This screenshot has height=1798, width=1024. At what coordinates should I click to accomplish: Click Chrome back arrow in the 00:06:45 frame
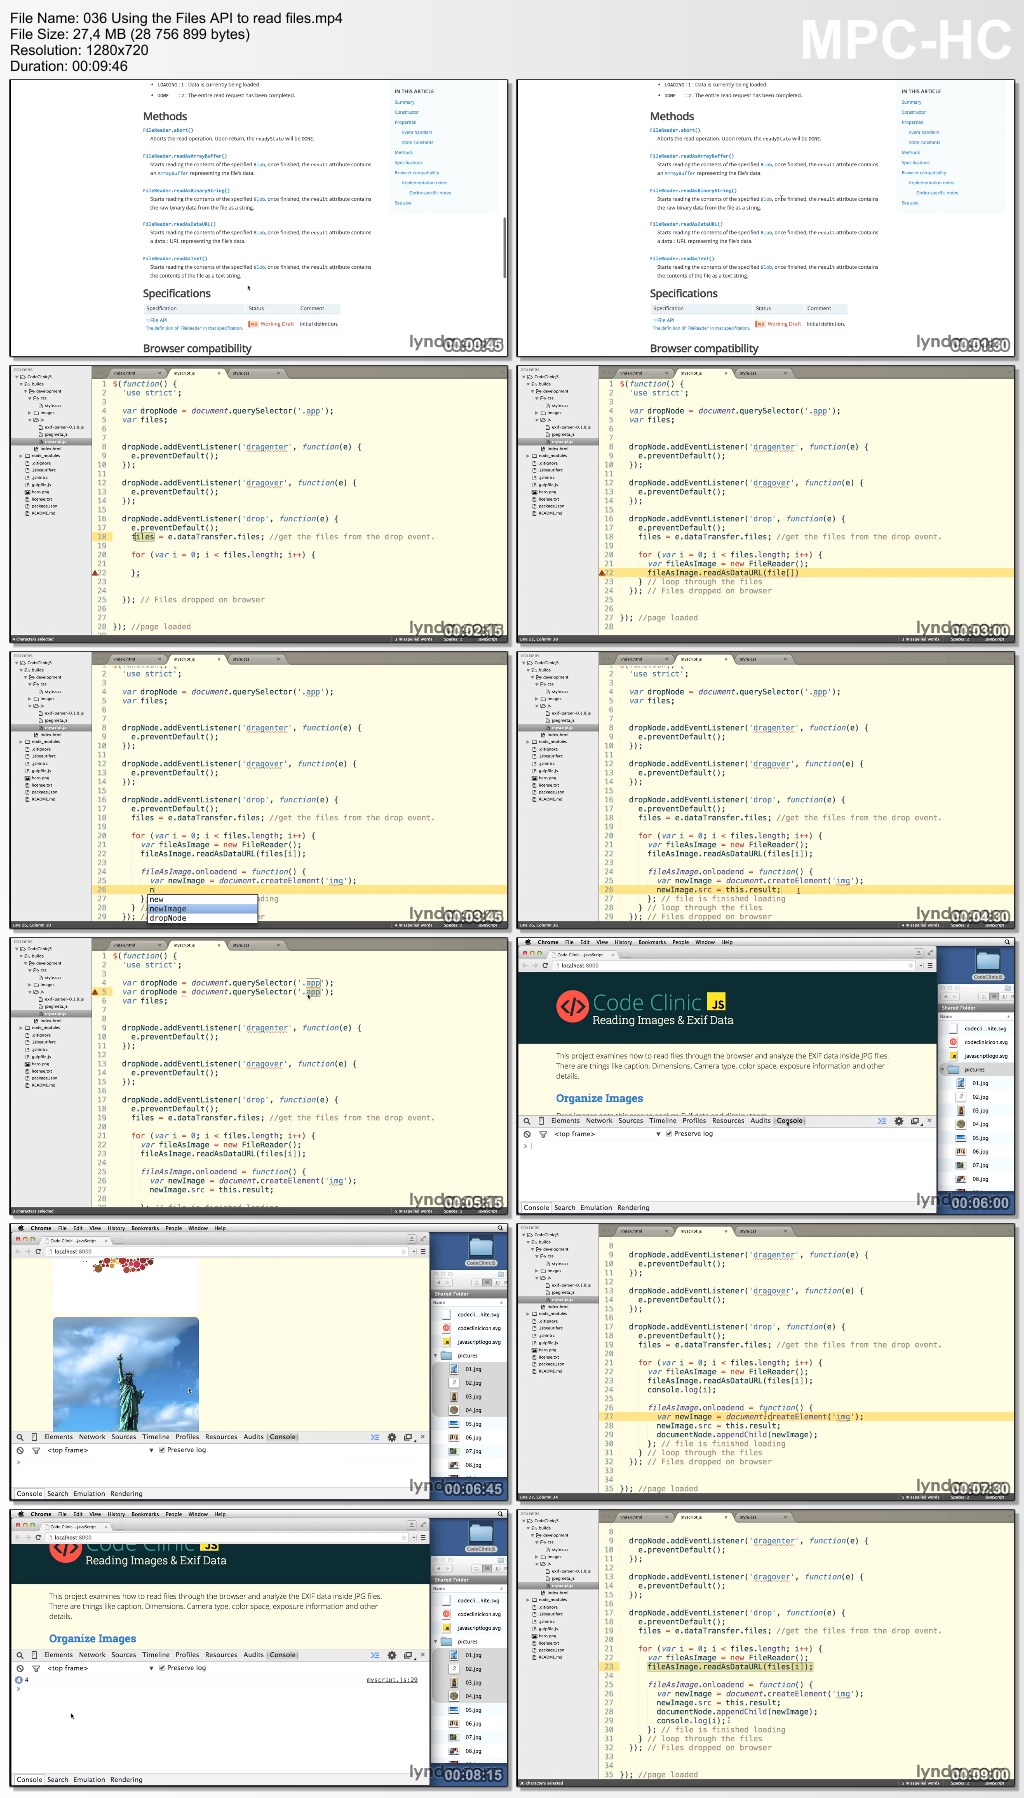(x=18, y=1252)
